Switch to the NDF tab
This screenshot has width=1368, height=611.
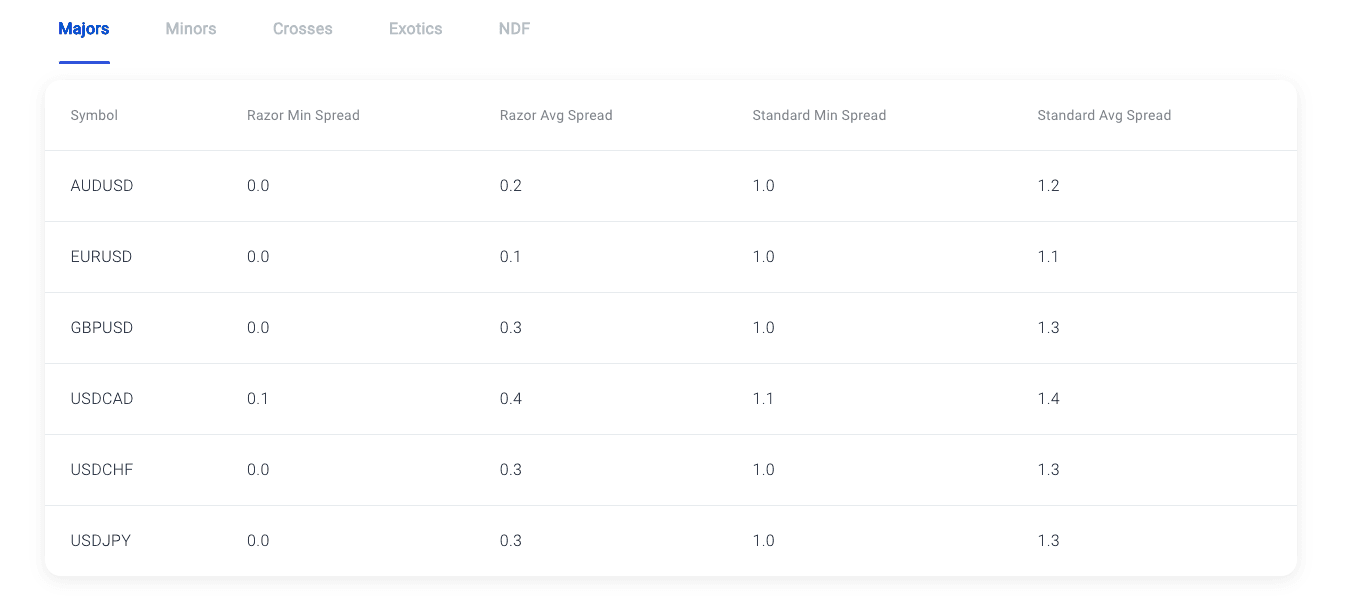click(x=514, y=29)
